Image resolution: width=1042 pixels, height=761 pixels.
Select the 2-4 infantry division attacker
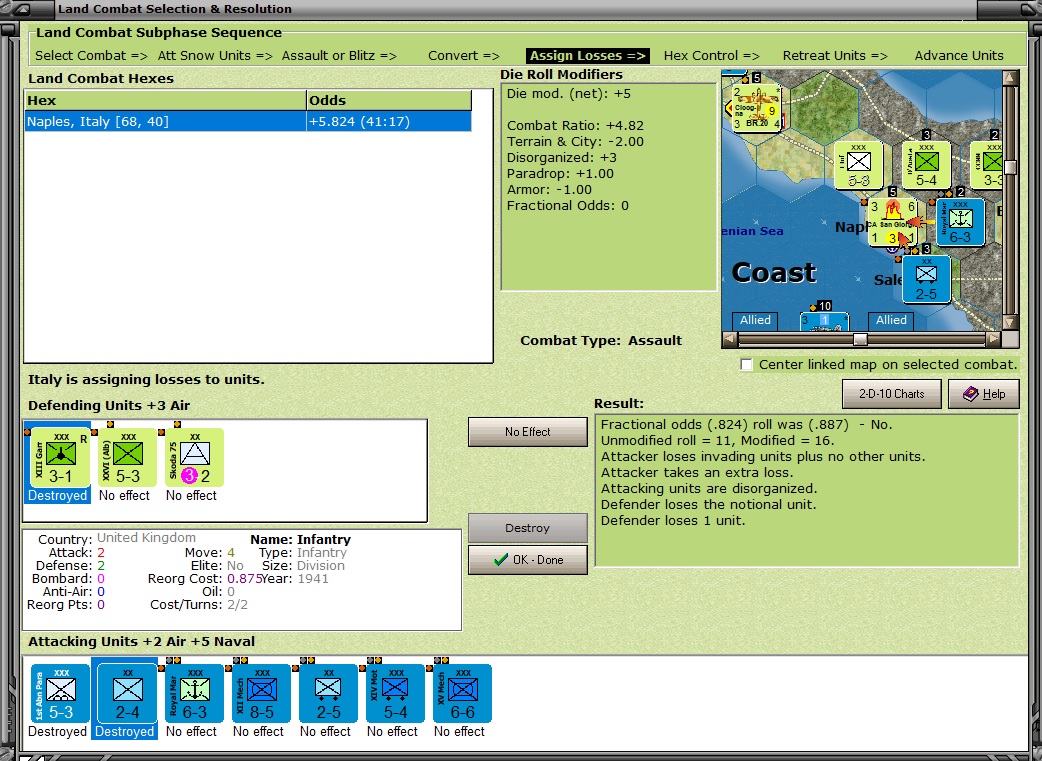pyautogui.click(x=128, y=693)
